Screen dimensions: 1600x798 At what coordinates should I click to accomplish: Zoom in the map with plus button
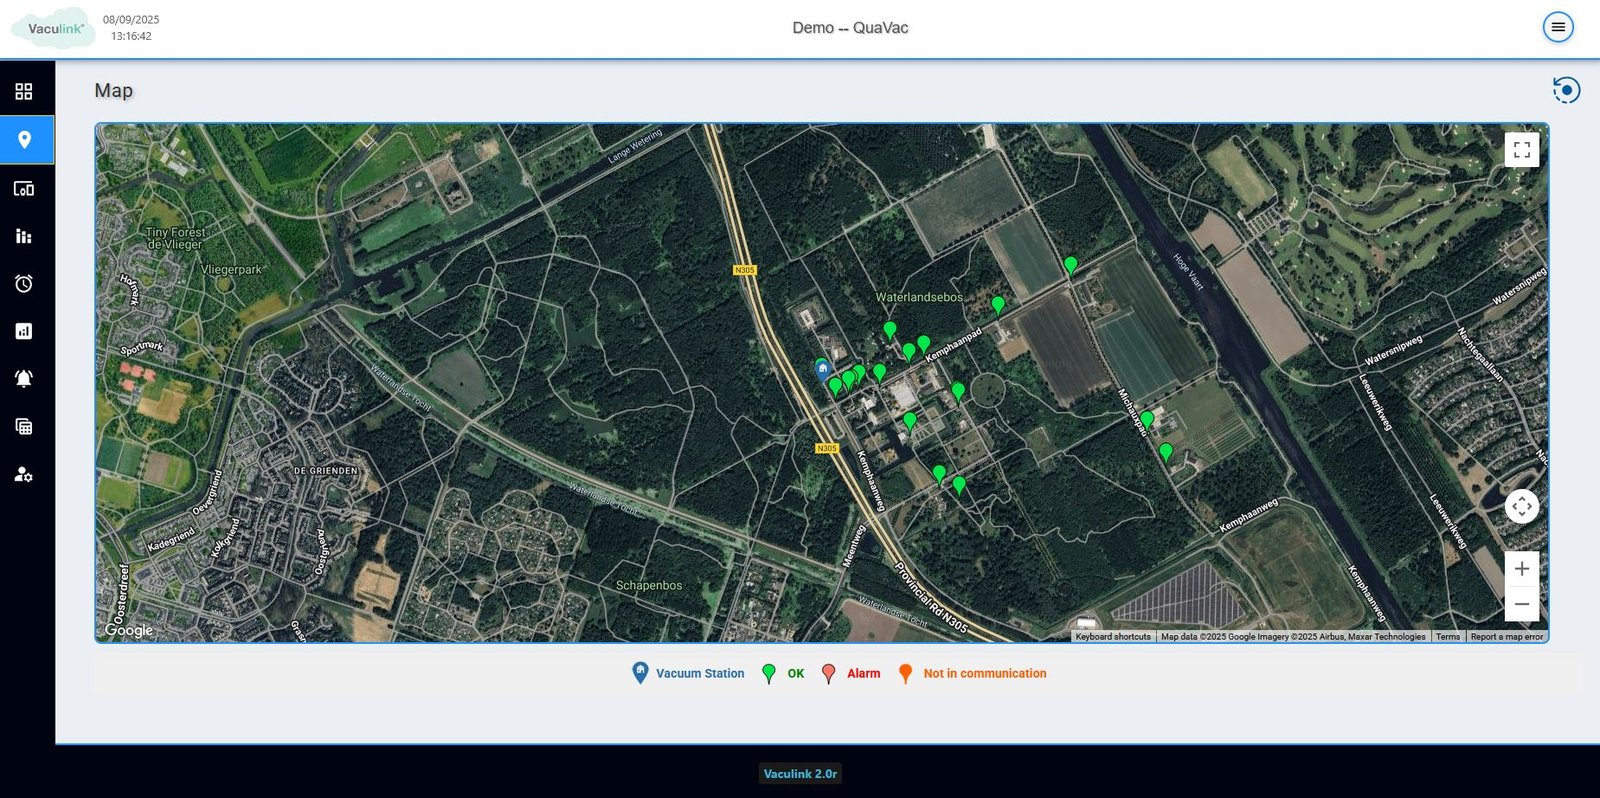(x=1521, y=569)
